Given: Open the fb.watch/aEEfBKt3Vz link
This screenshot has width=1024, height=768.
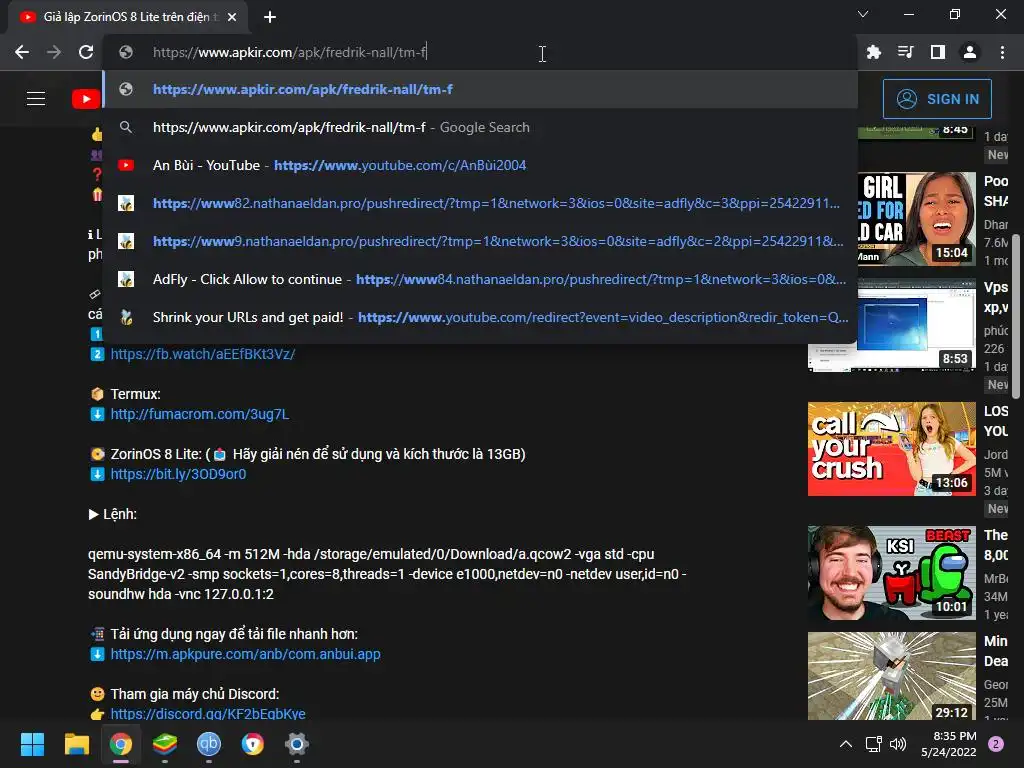Looking at the screenshot, I should pyautogui.click(x=202, y=354).
